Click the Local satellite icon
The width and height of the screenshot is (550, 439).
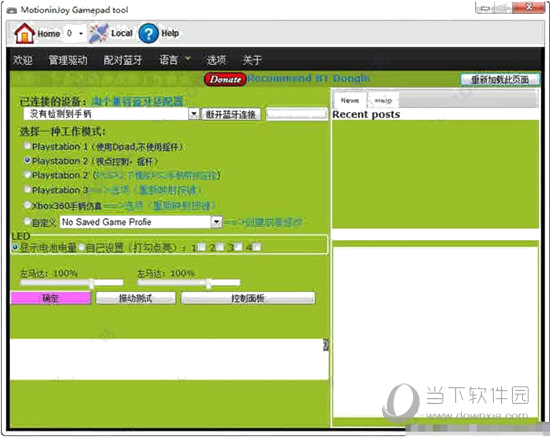99,33
